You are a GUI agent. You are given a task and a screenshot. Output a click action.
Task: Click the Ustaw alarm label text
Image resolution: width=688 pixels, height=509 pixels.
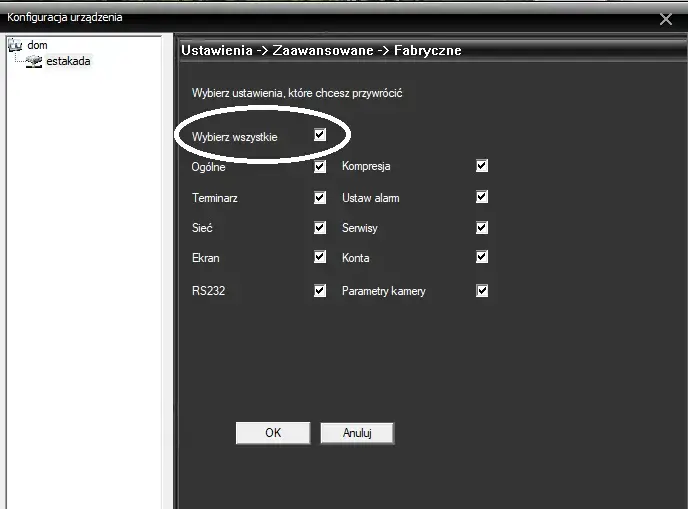(370, 198)
